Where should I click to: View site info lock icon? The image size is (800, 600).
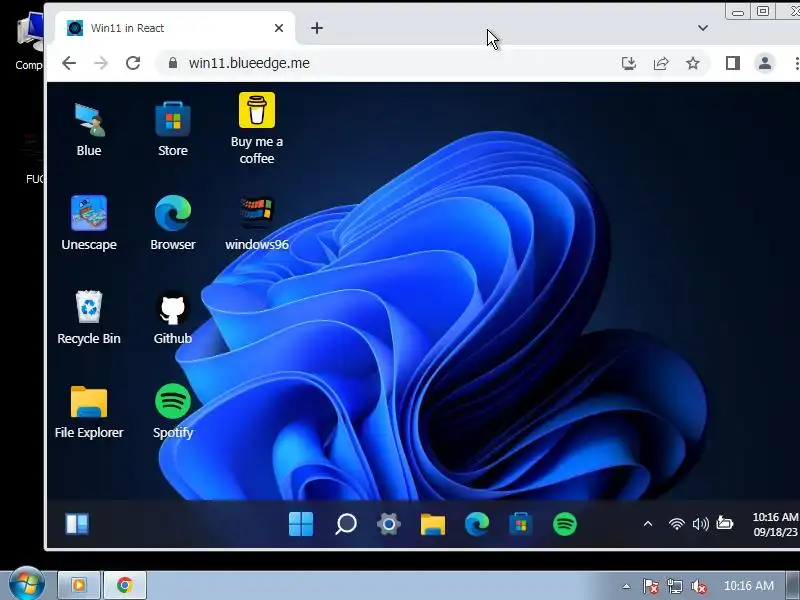[x=173, y=63]
